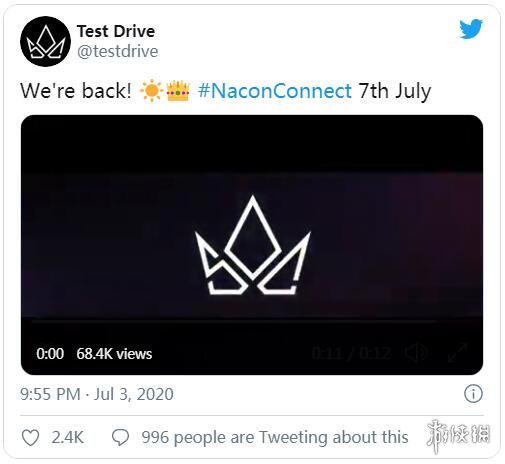Click the faded 0:11 / 0:12 duration text
The image size is (505, 464).
pos(351,353)
